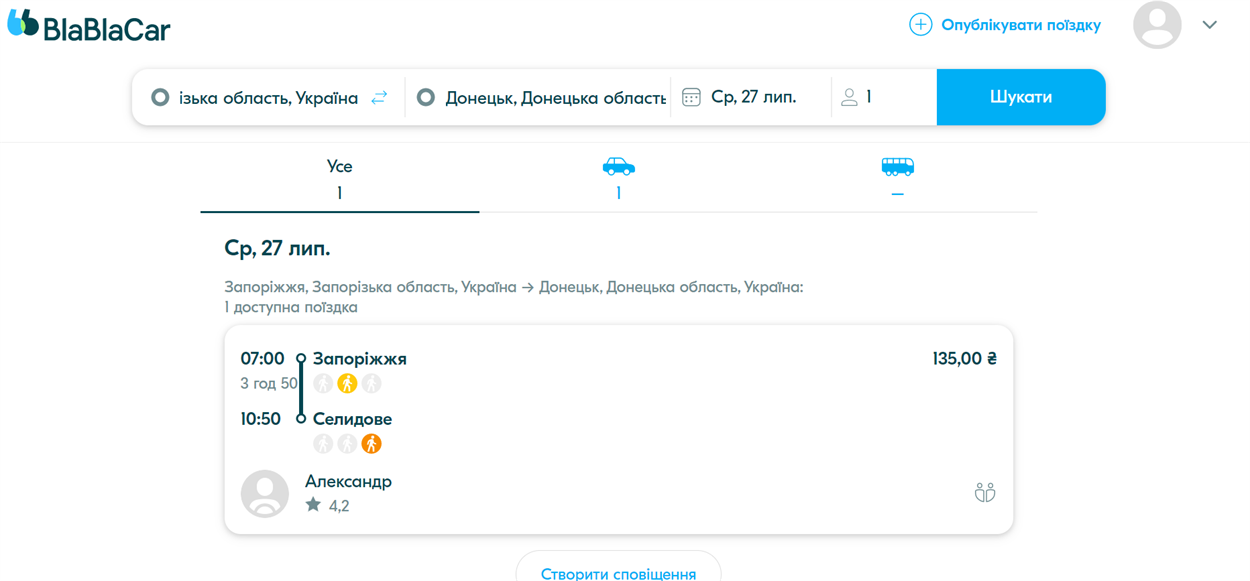1250x581 pixels.
Task: Click route description Запоріжжя → Донецьк text
Action: pos(514,287)
